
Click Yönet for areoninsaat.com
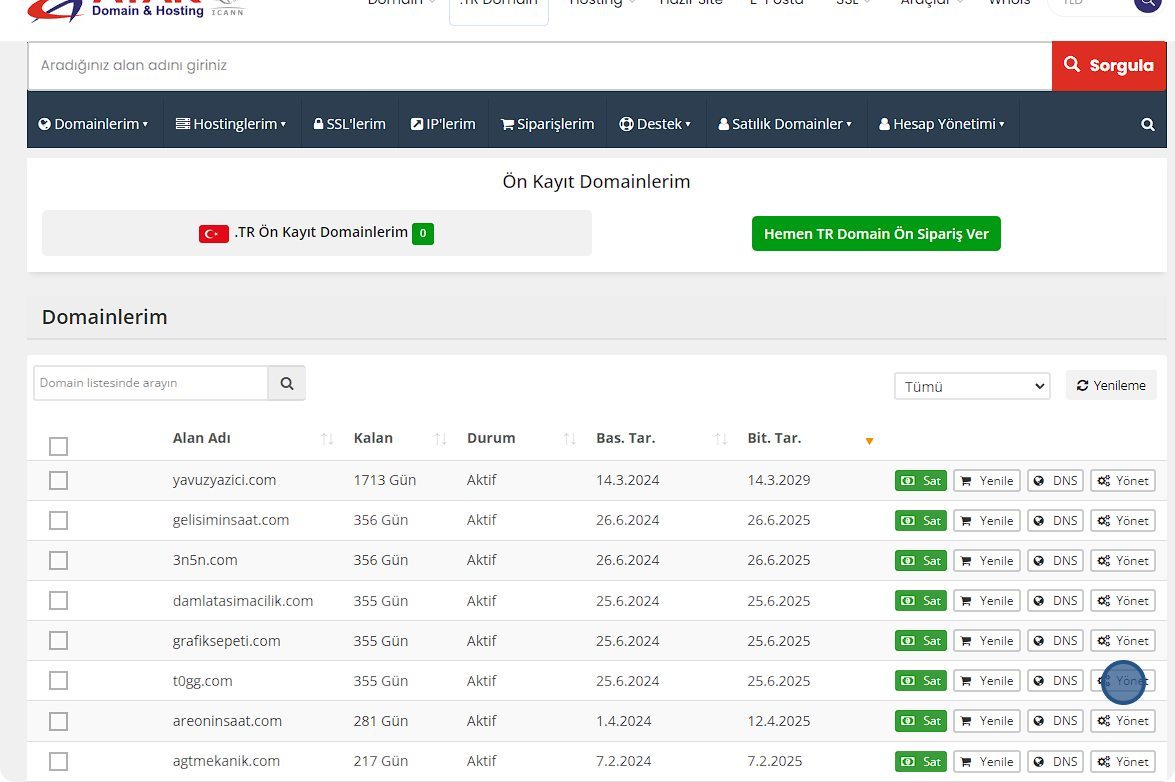pos(1123,721)
